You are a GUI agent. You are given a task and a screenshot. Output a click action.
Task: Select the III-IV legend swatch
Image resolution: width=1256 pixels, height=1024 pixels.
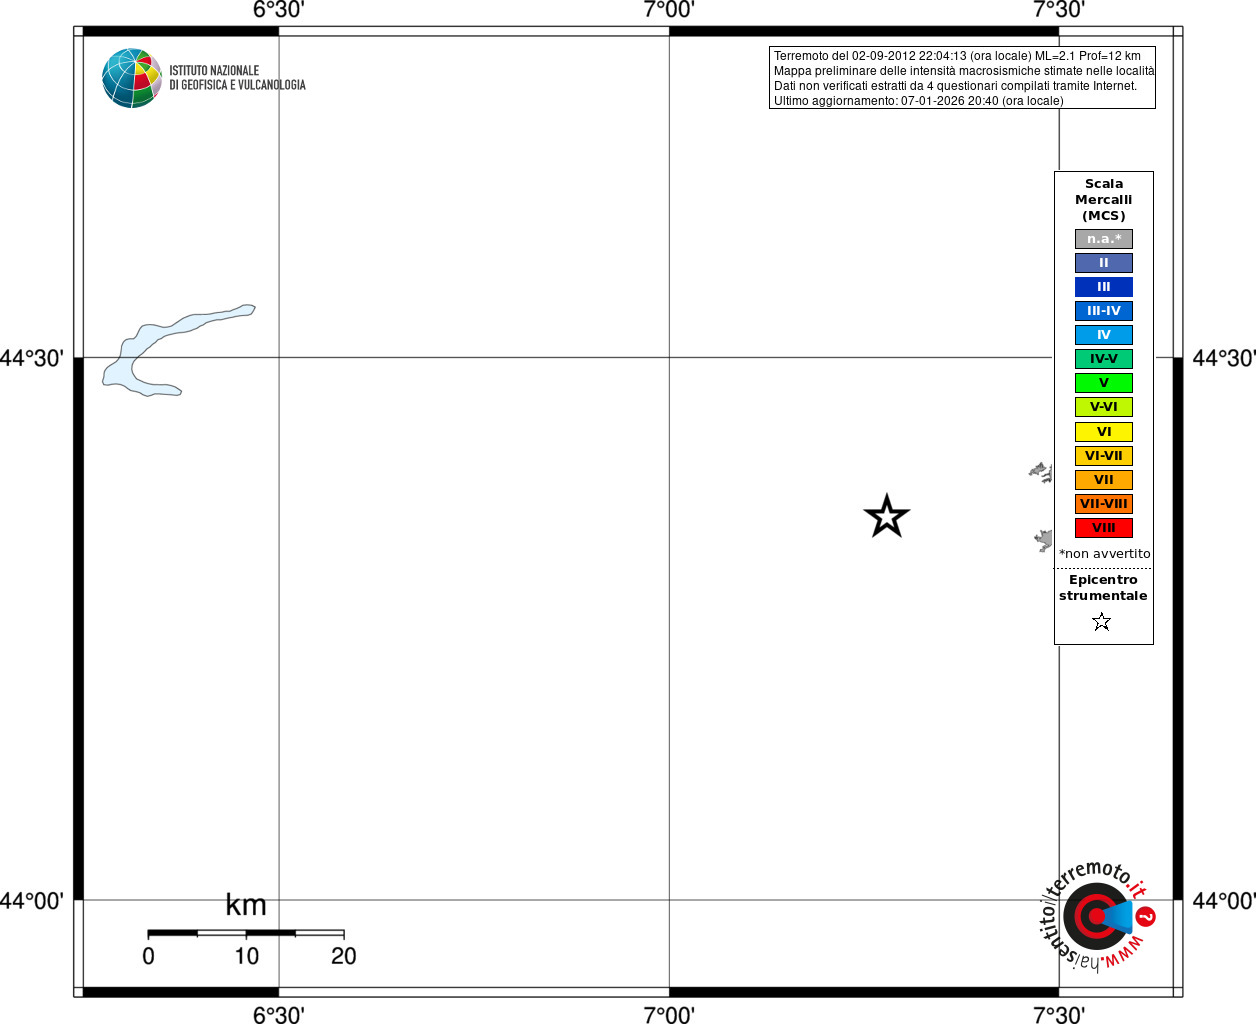[1104, 311]
